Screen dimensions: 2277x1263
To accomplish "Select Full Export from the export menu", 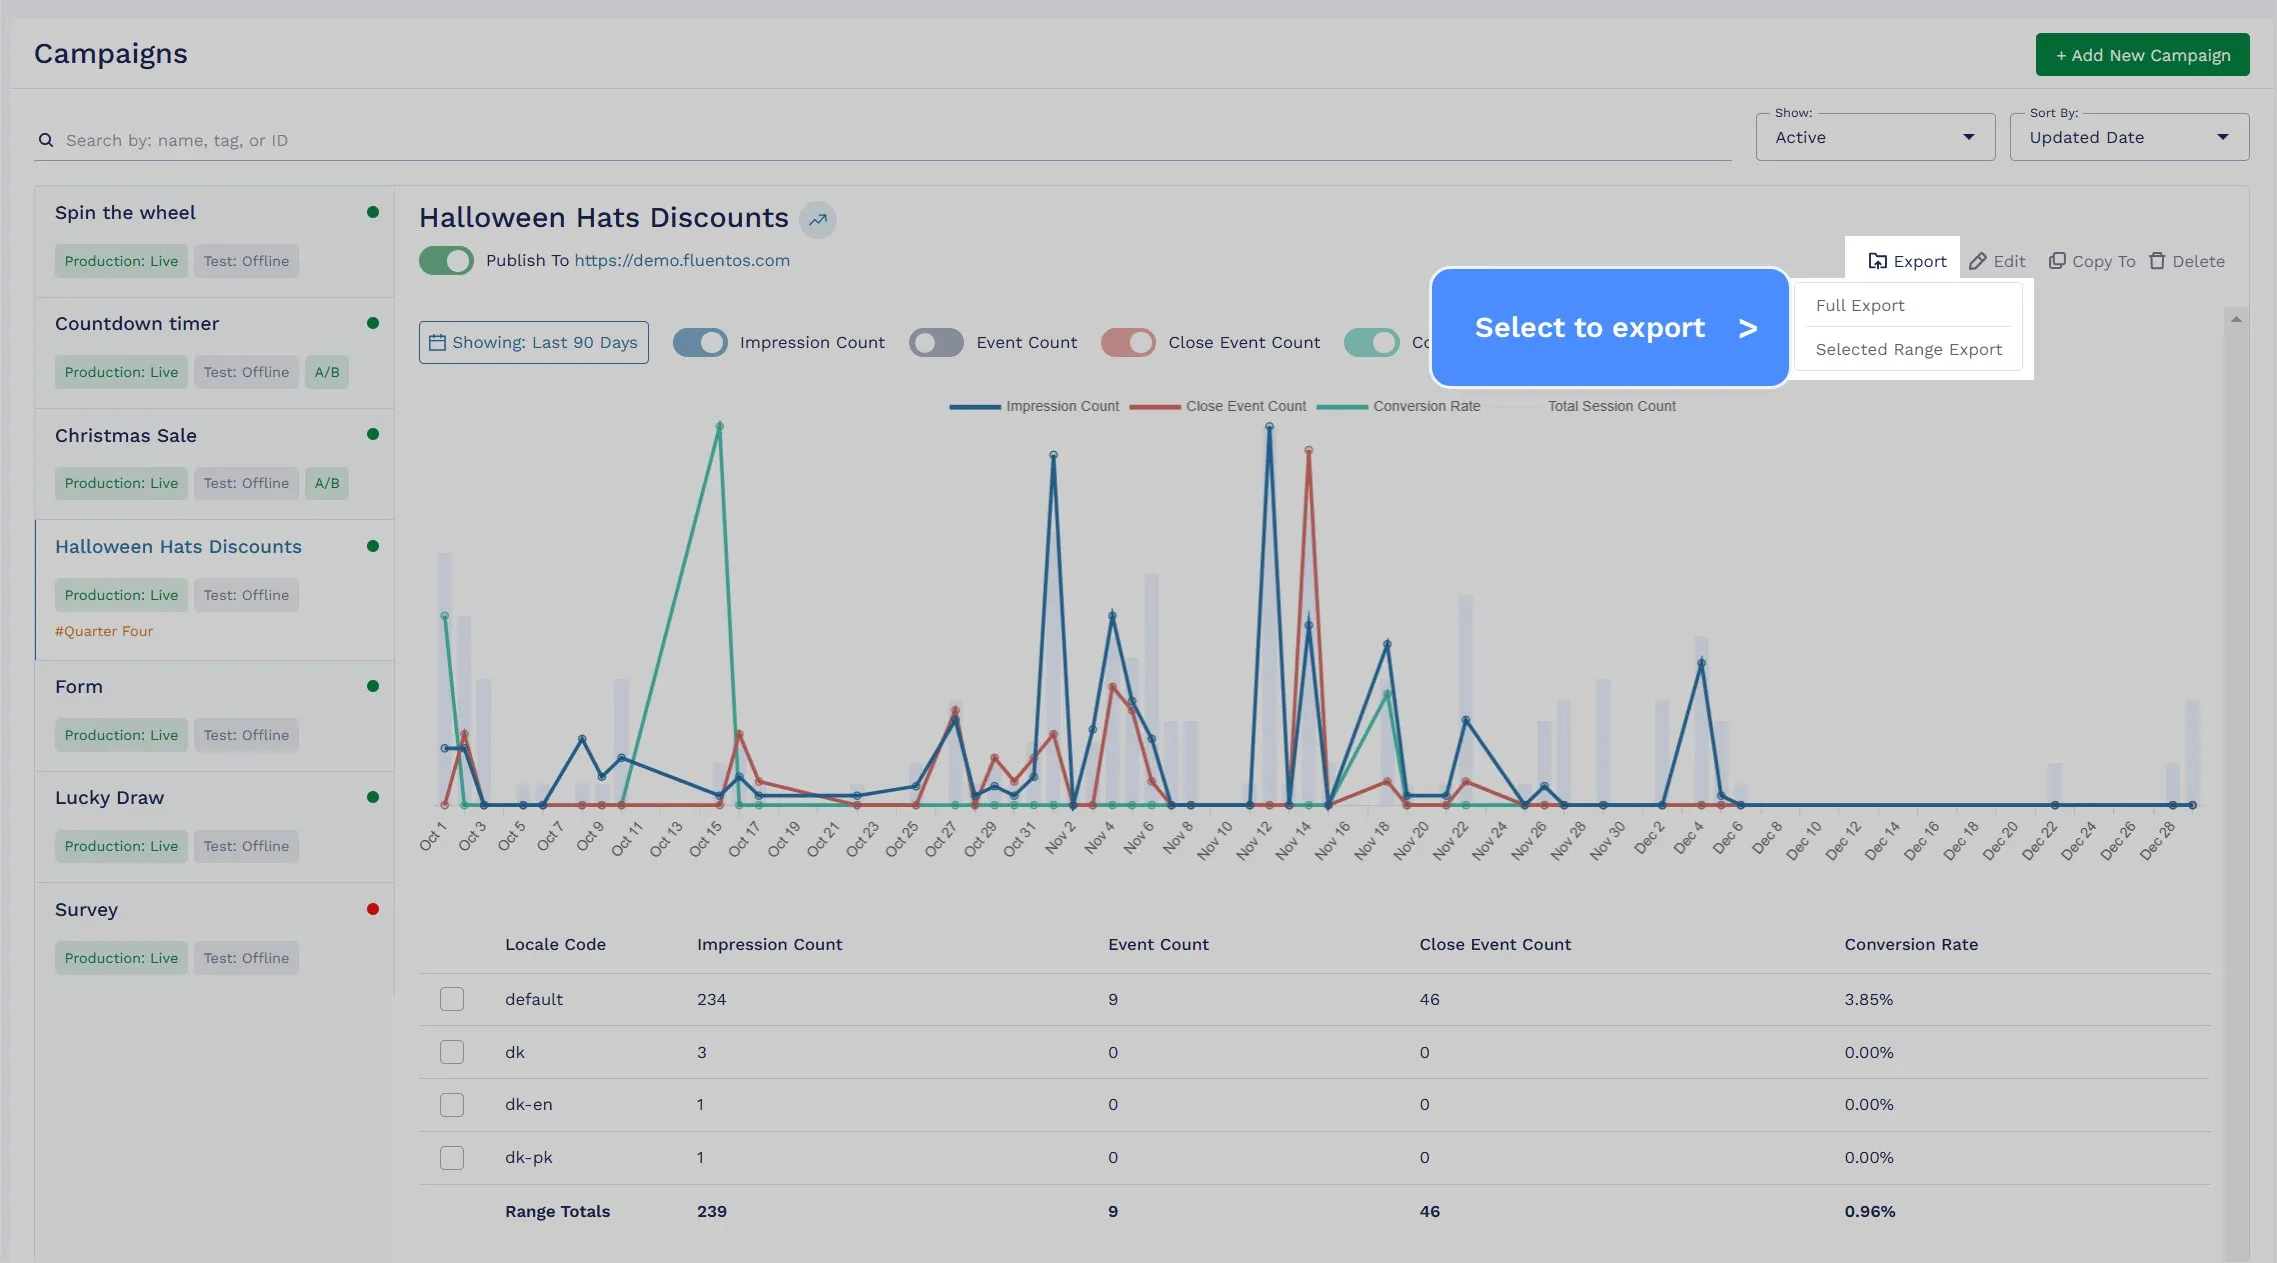I will coord(1860,306).
